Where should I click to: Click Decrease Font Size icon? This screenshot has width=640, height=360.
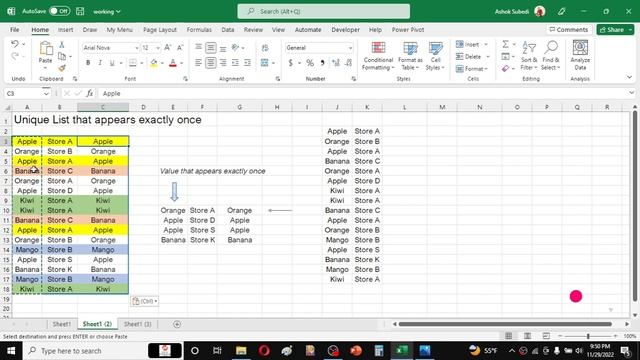coord(180,48)
